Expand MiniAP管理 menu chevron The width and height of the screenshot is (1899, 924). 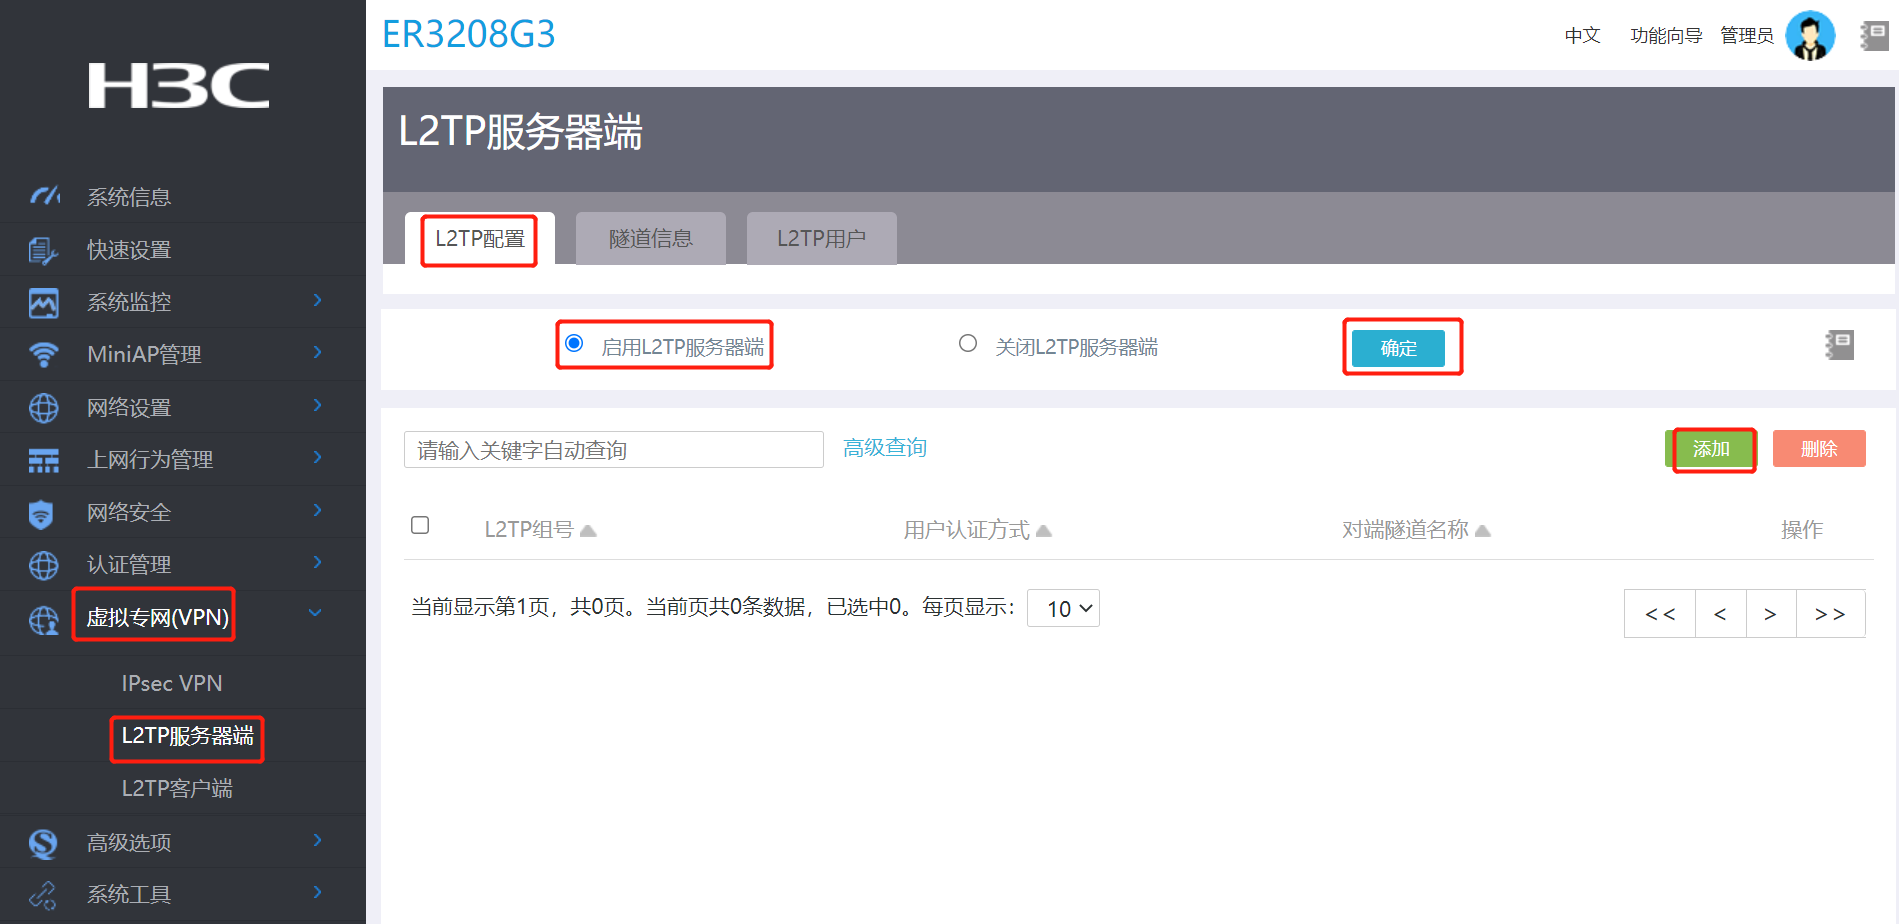point(317,352)
